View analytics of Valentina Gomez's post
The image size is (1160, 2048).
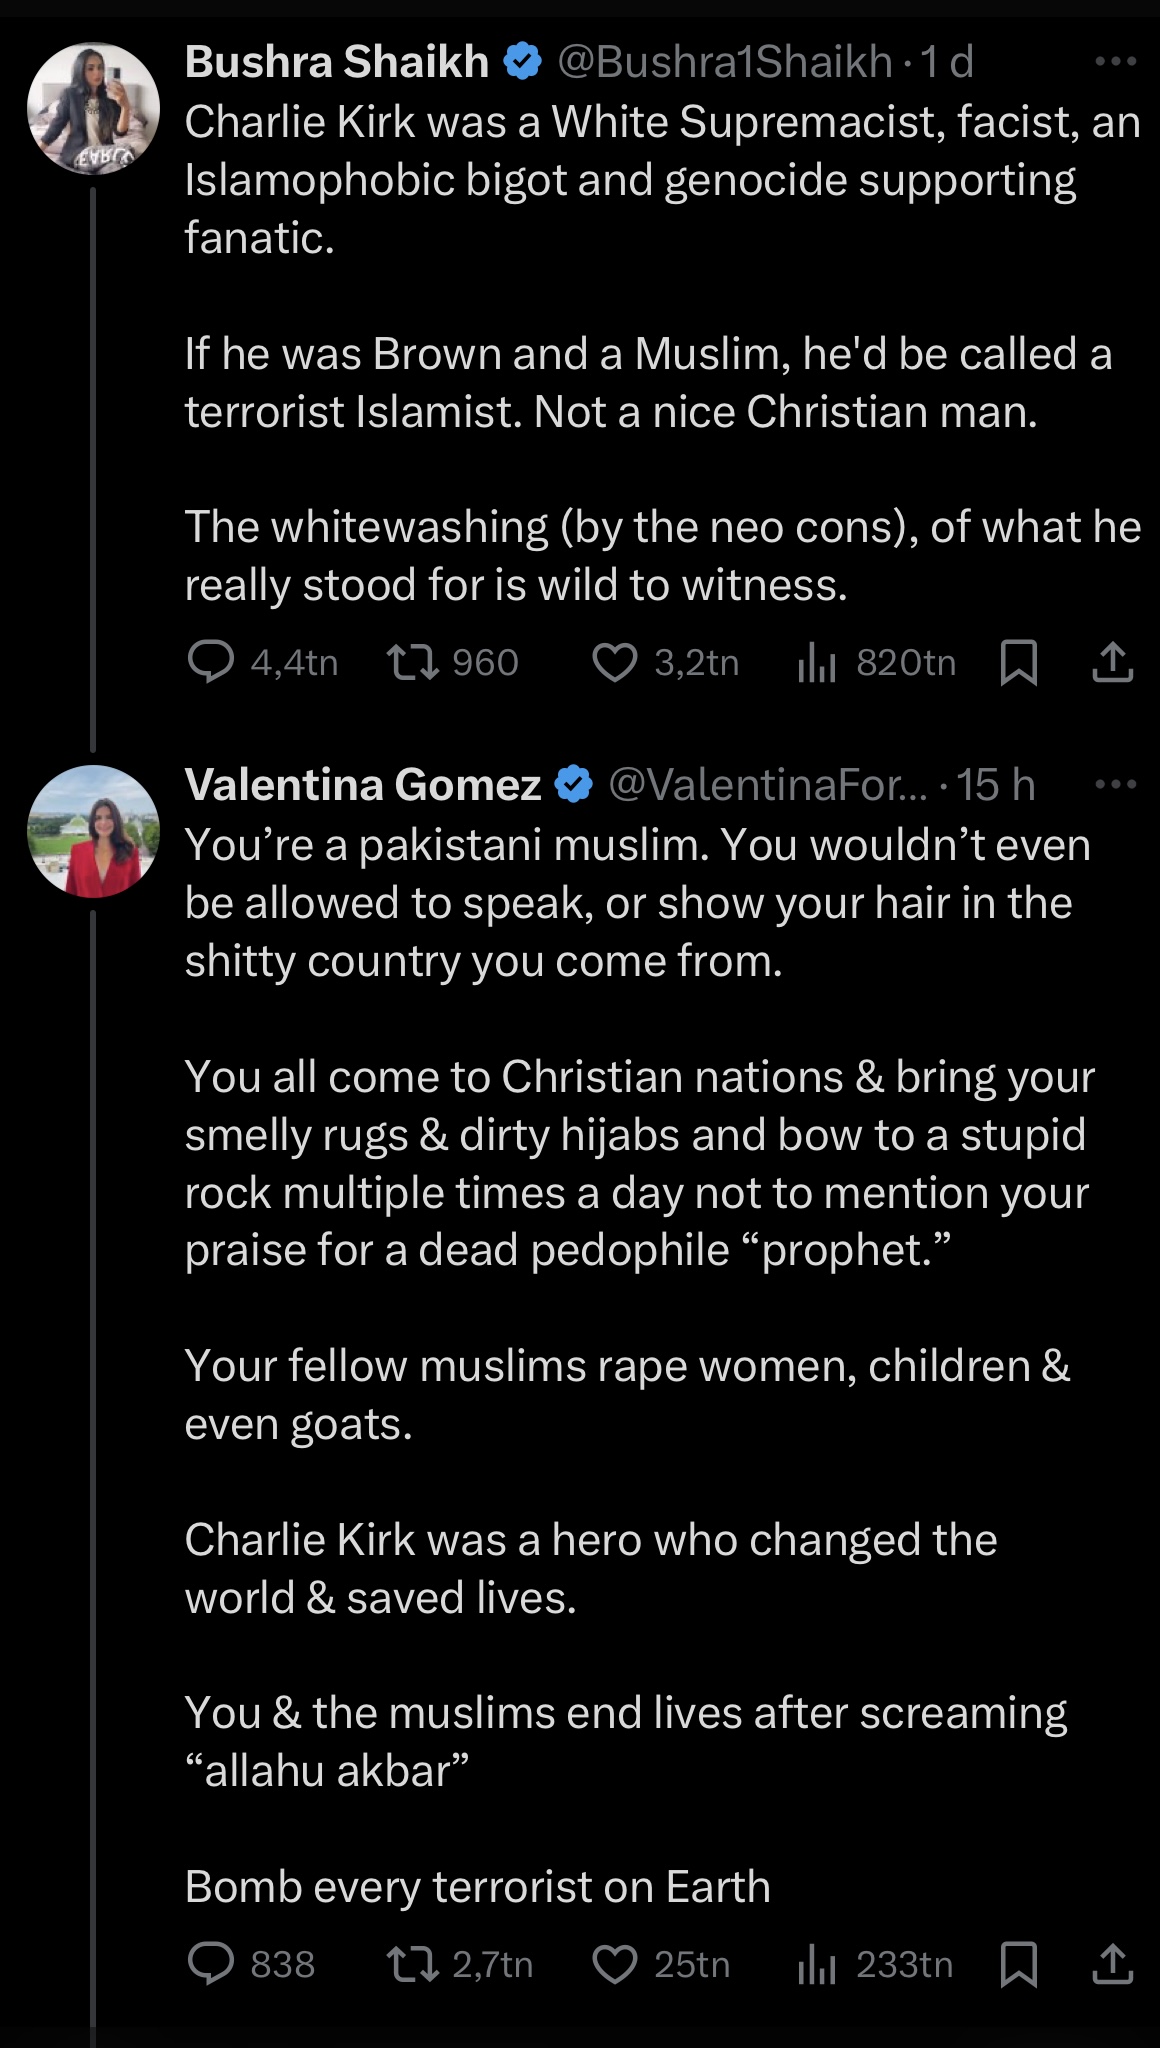[x=816, y=1964]
